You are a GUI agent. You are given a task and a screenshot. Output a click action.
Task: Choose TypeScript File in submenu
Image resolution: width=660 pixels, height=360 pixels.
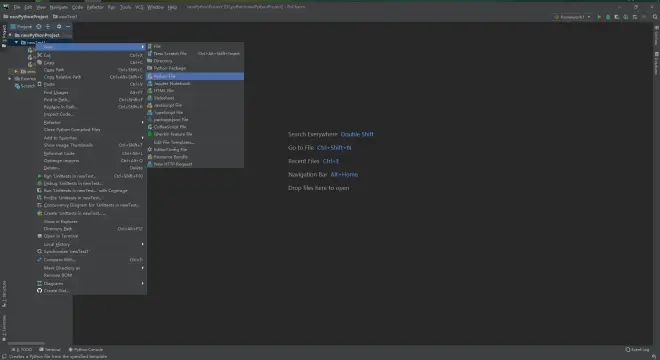point(195,112)
